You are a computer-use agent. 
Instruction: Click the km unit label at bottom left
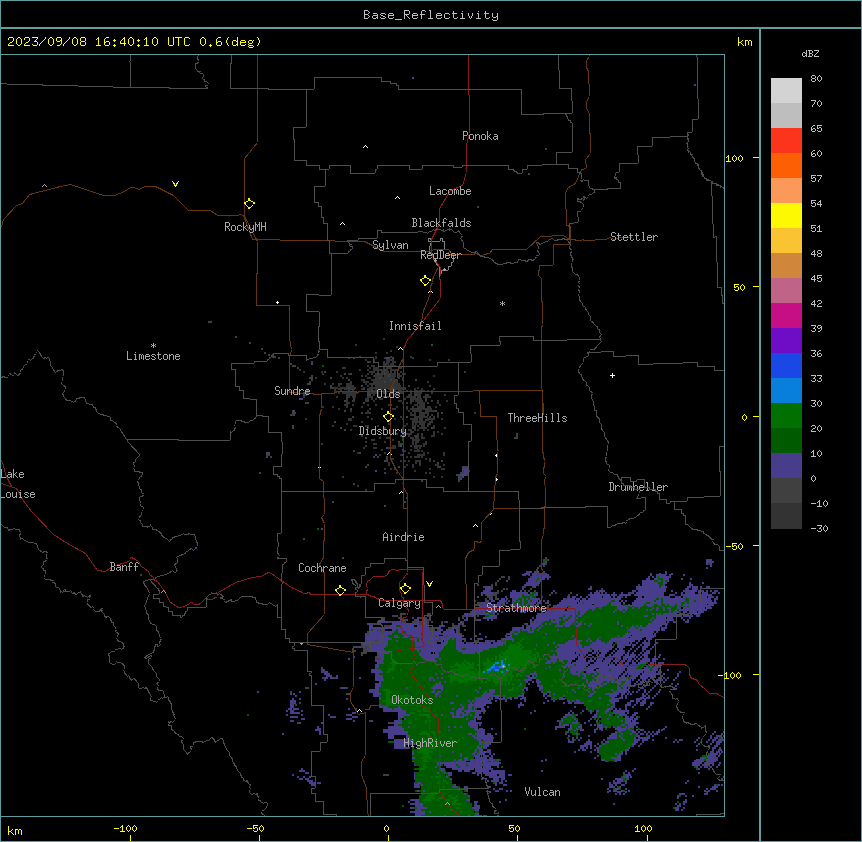[15, 830]
